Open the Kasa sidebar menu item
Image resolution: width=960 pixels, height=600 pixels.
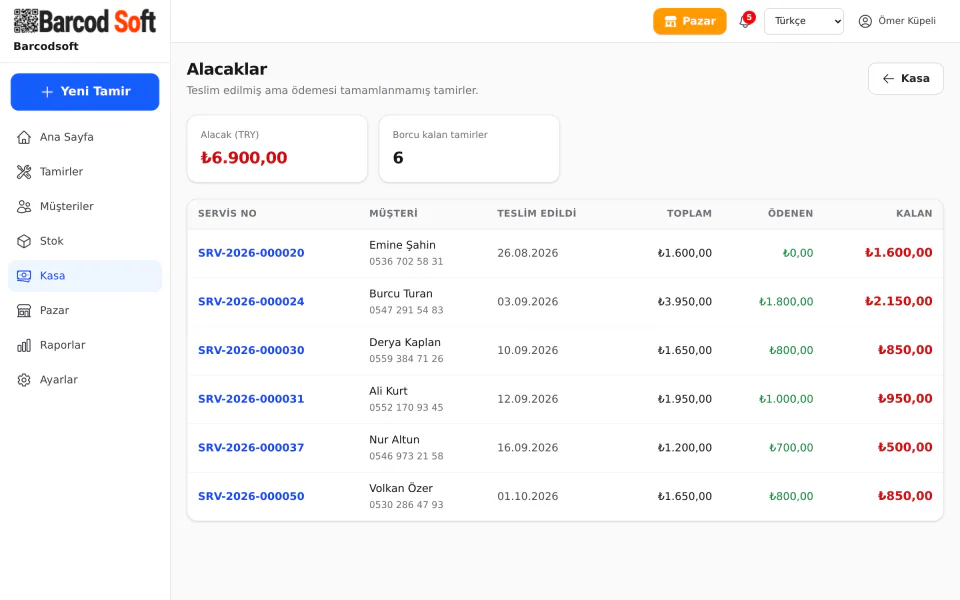click(x=85, y=276)
